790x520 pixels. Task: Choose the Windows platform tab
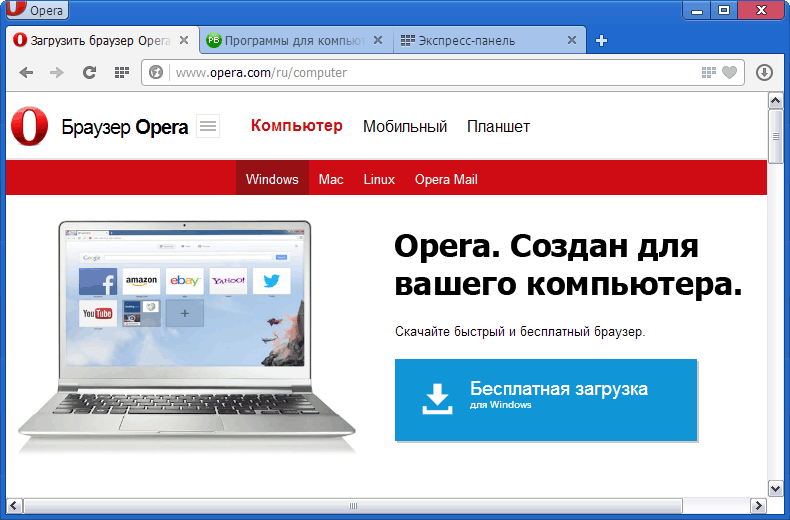coord(272,179)
